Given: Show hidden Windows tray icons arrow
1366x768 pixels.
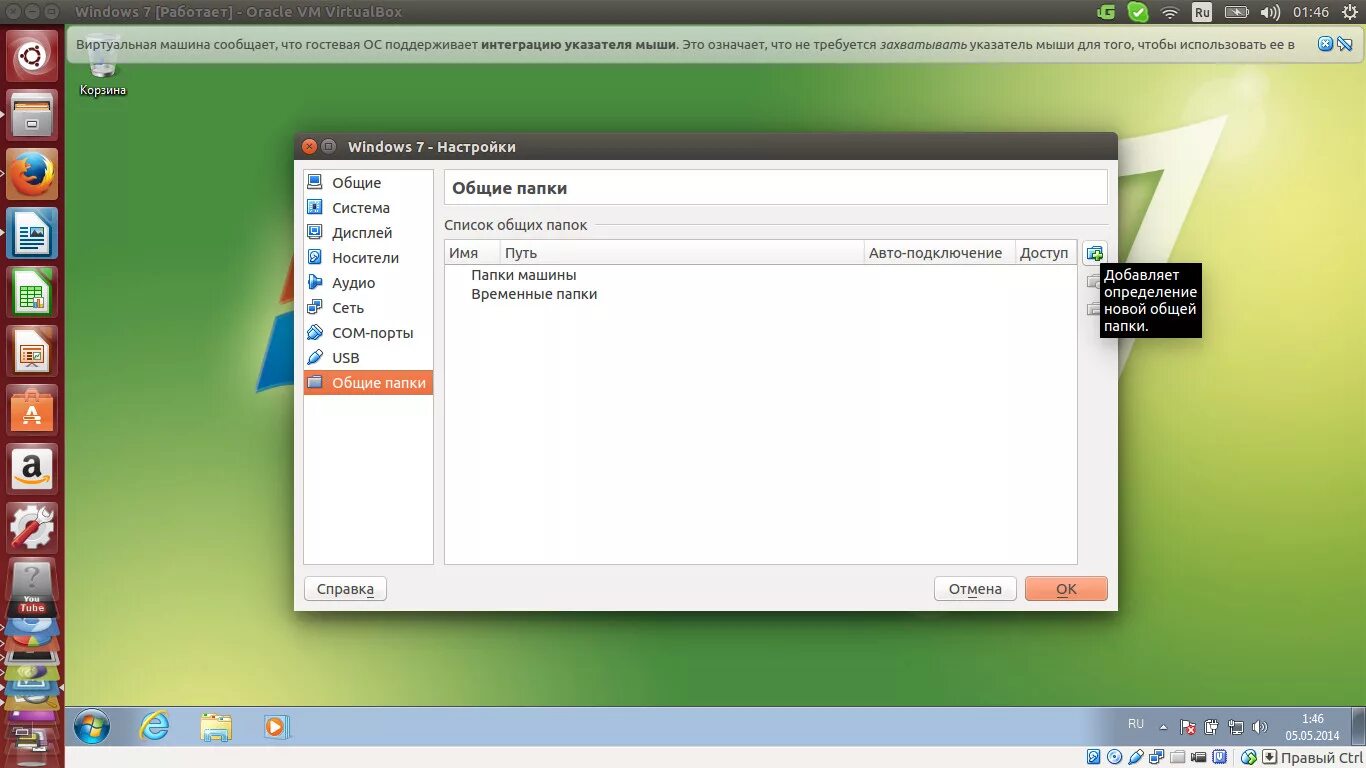Looking at the screenshot, I should [x=1163, y=727].
